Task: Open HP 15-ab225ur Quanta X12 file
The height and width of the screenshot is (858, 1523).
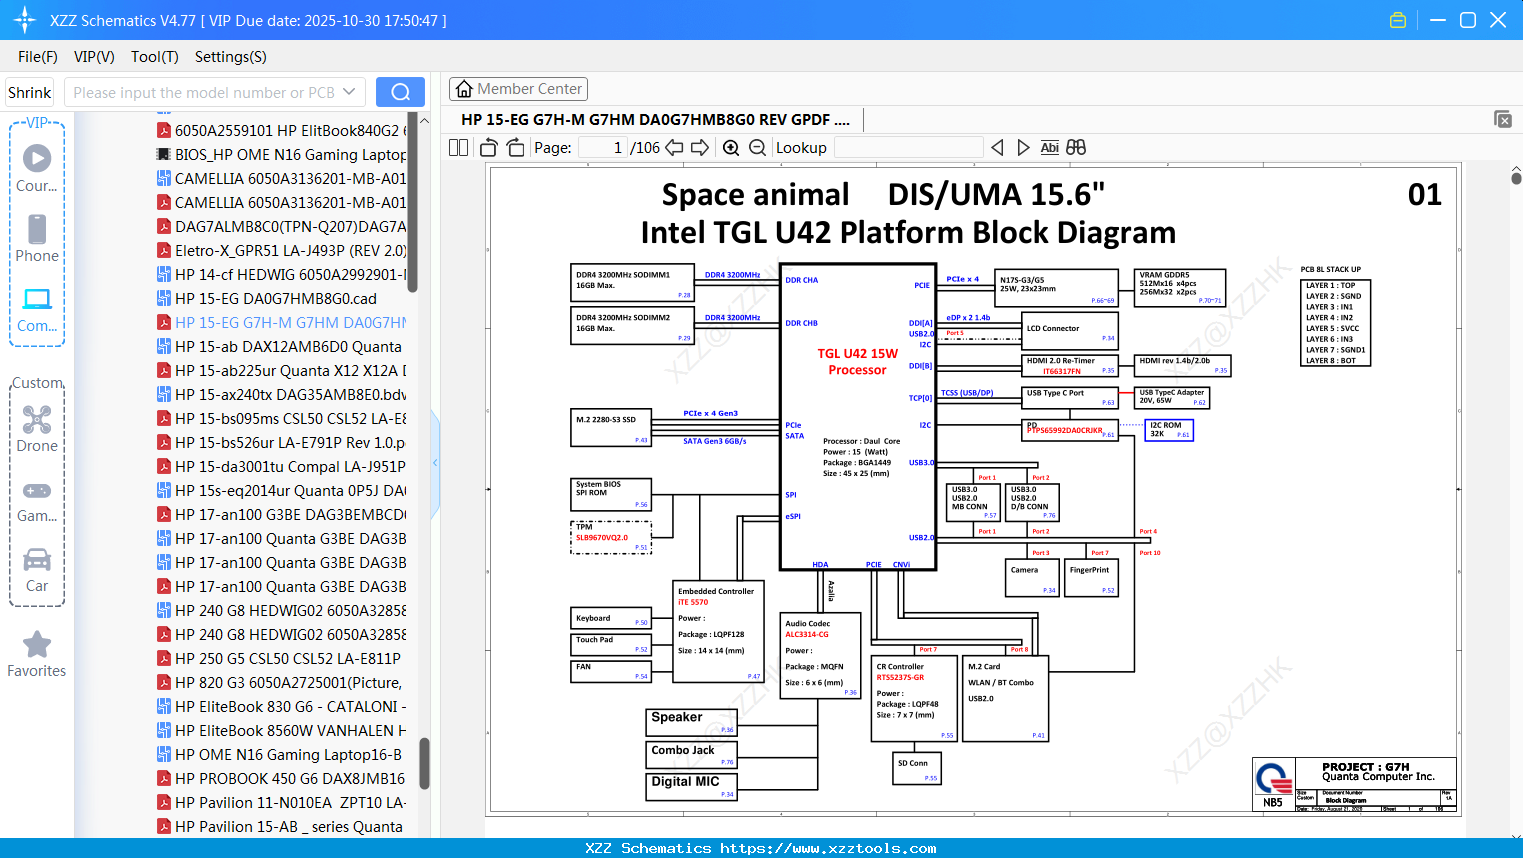Action: (x=281, y=370)
